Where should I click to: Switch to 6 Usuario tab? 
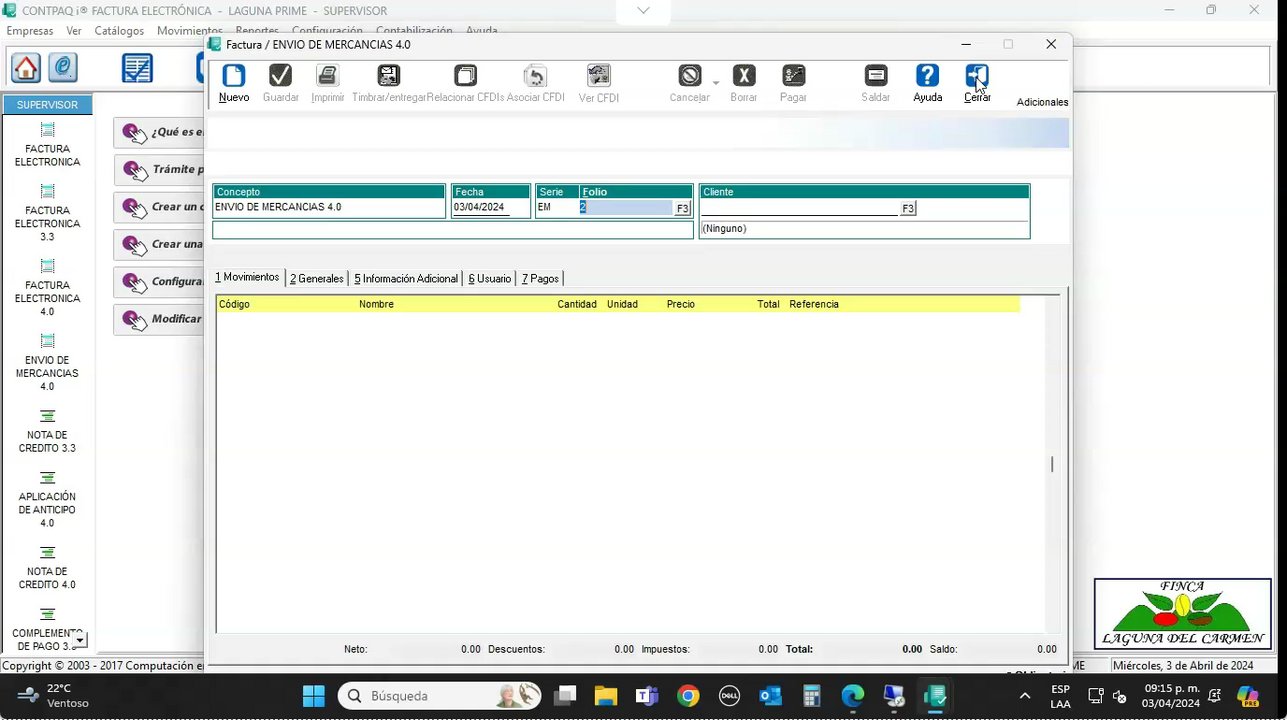[x=490, y=279]
